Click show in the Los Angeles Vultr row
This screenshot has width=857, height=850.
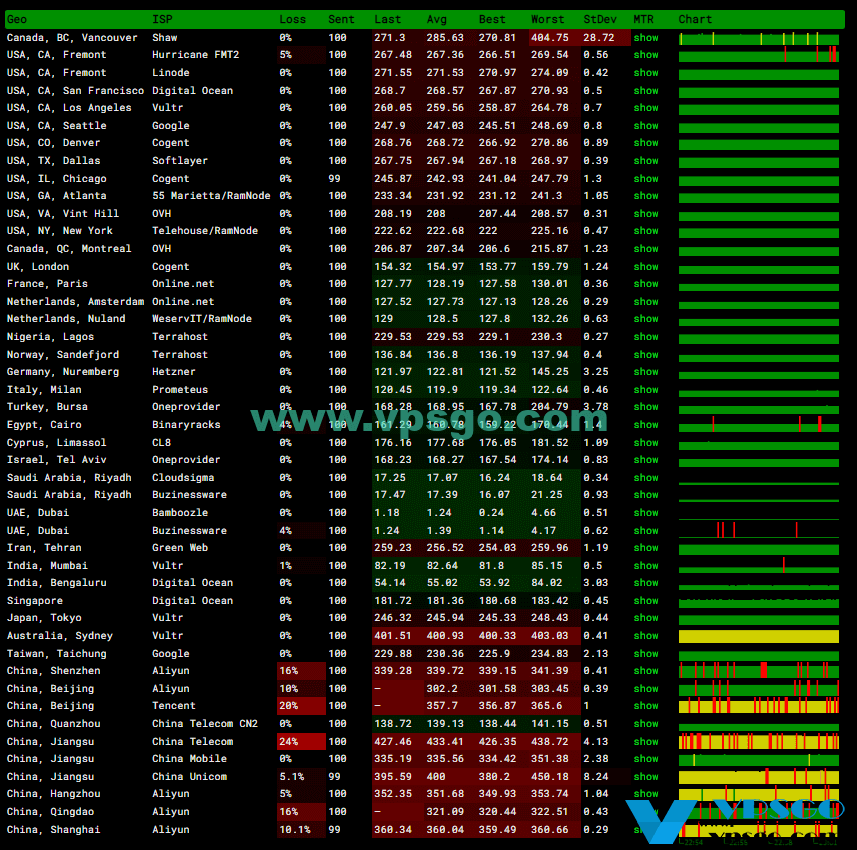pyautogui.click(x=645, y=108)
